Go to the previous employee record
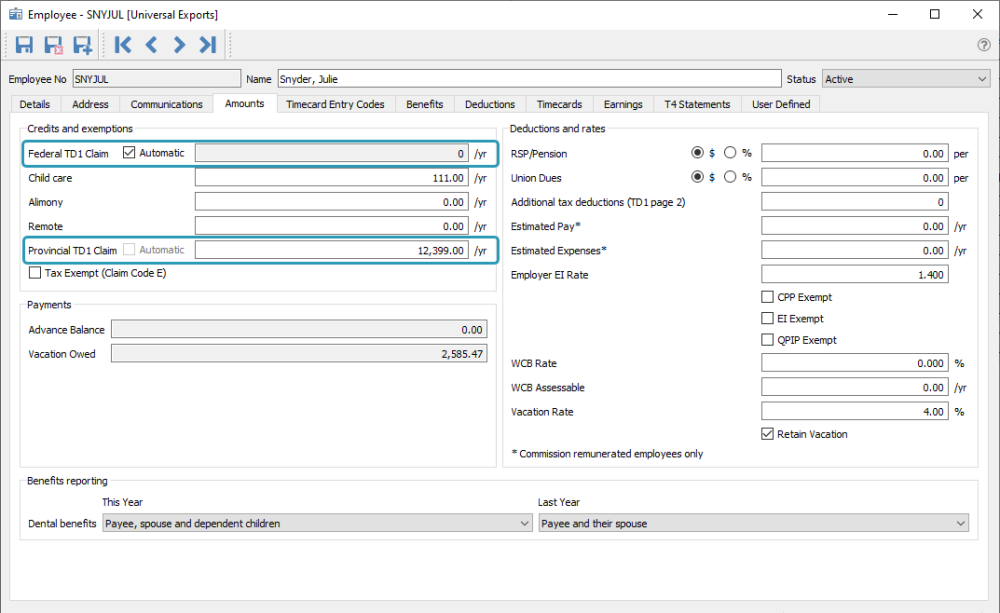This screenshot has width=1000, height=613. point(151,45)
